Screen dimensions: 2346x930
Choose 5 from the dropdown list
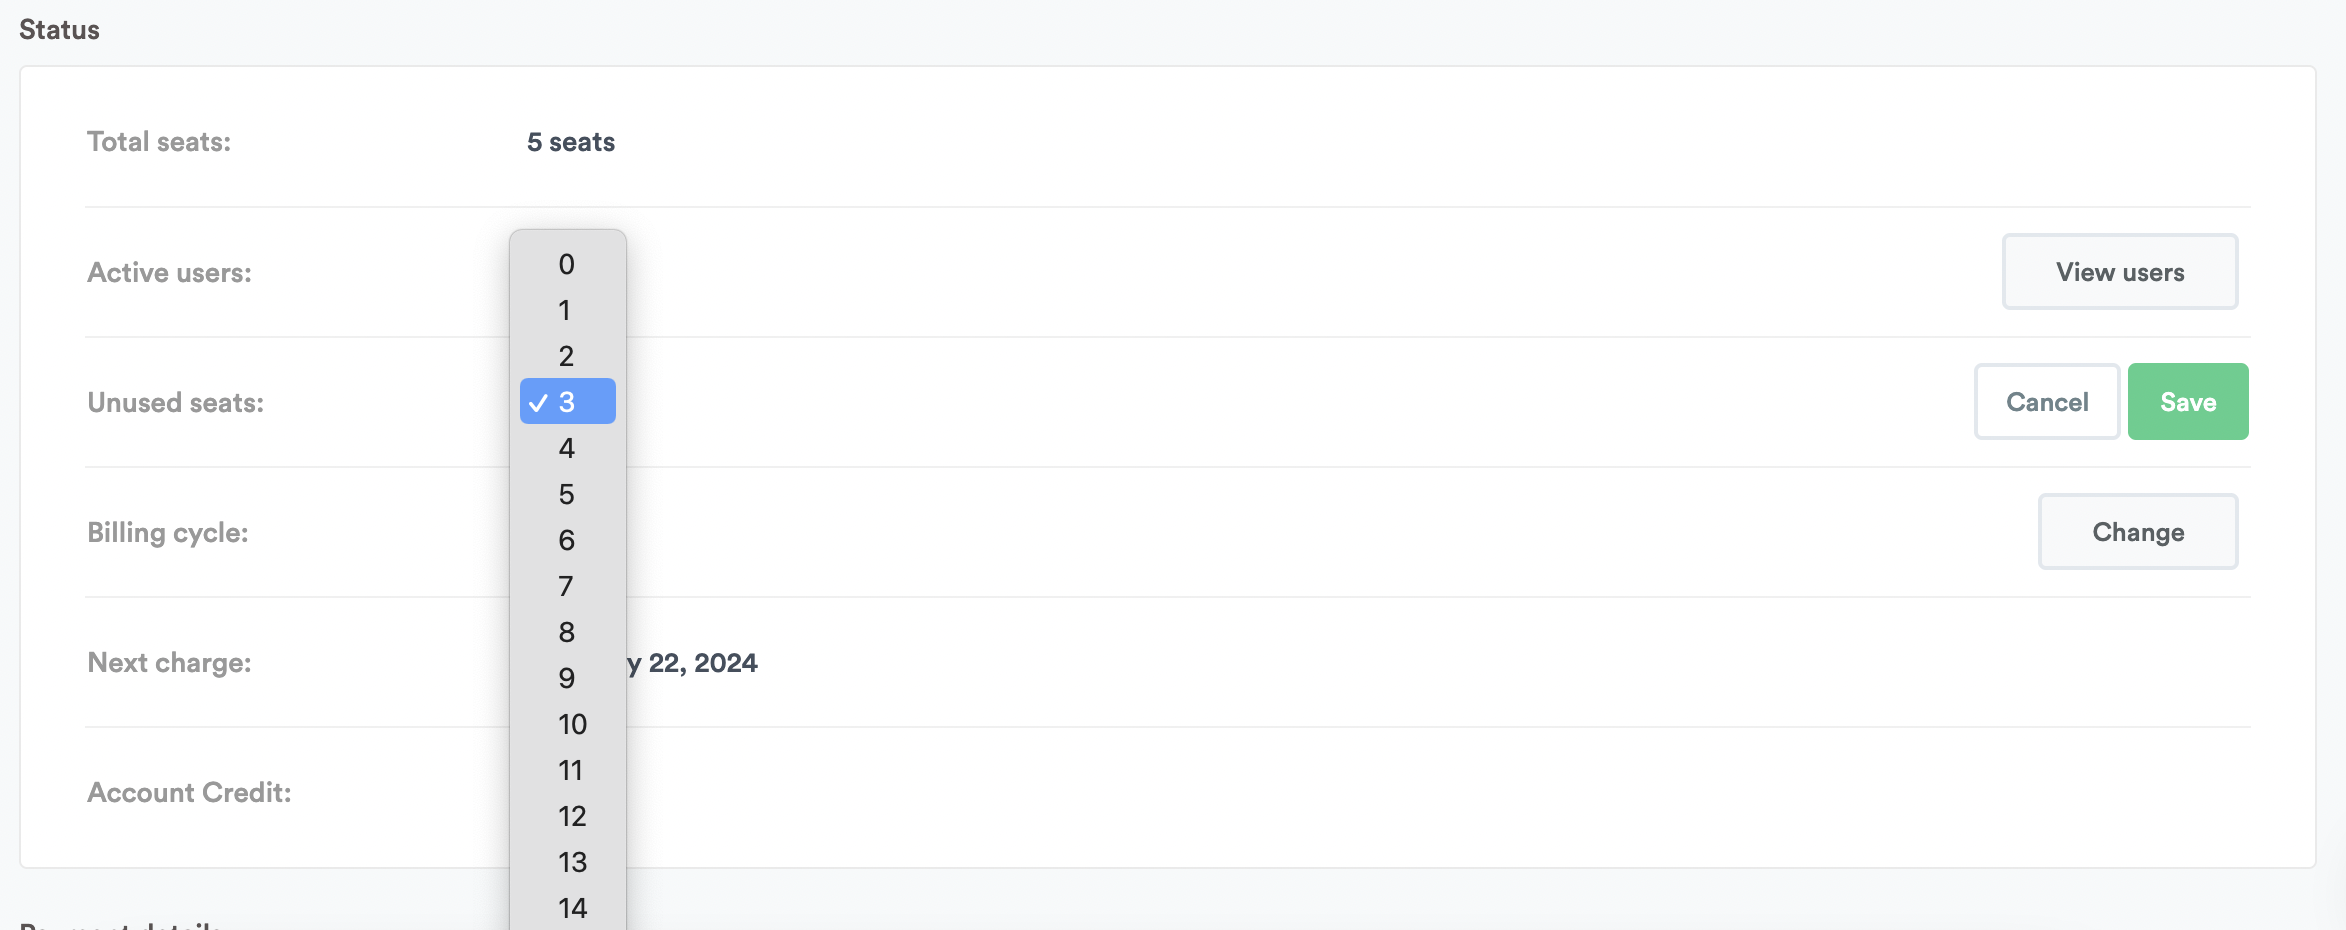click(567, 494)
